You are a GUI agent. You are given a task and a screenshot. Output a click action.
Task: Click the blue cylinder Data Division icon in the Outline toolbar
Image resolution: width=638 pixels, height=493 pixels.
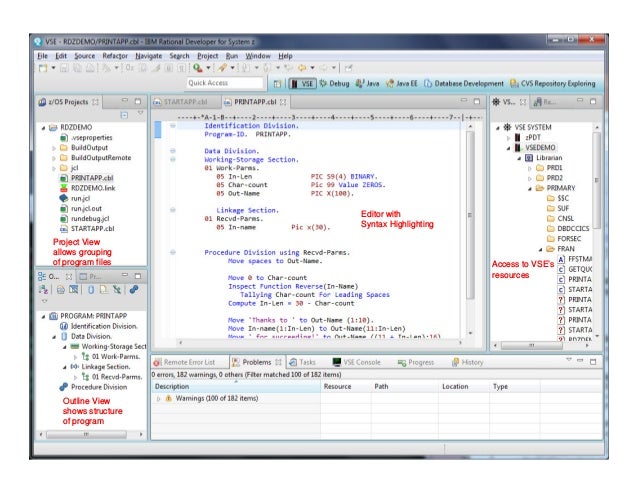pos(91,290)
